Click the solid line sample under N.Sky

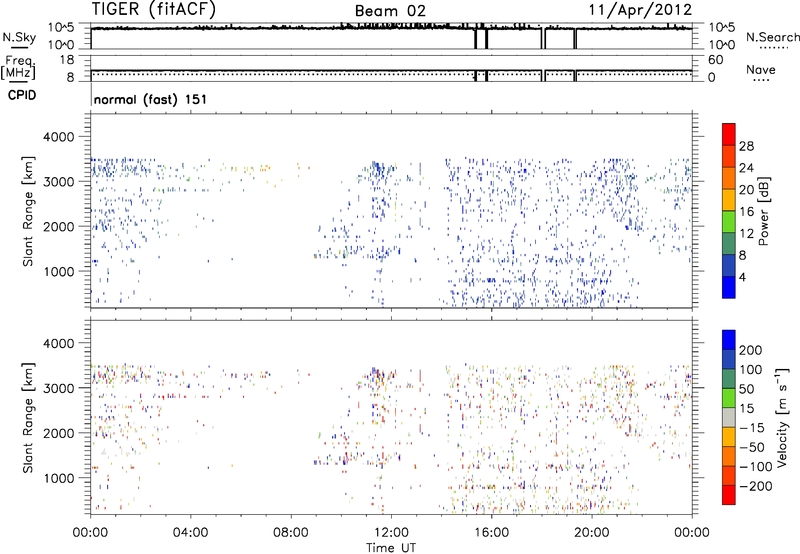pyautogui.click(x=19, y=47)
